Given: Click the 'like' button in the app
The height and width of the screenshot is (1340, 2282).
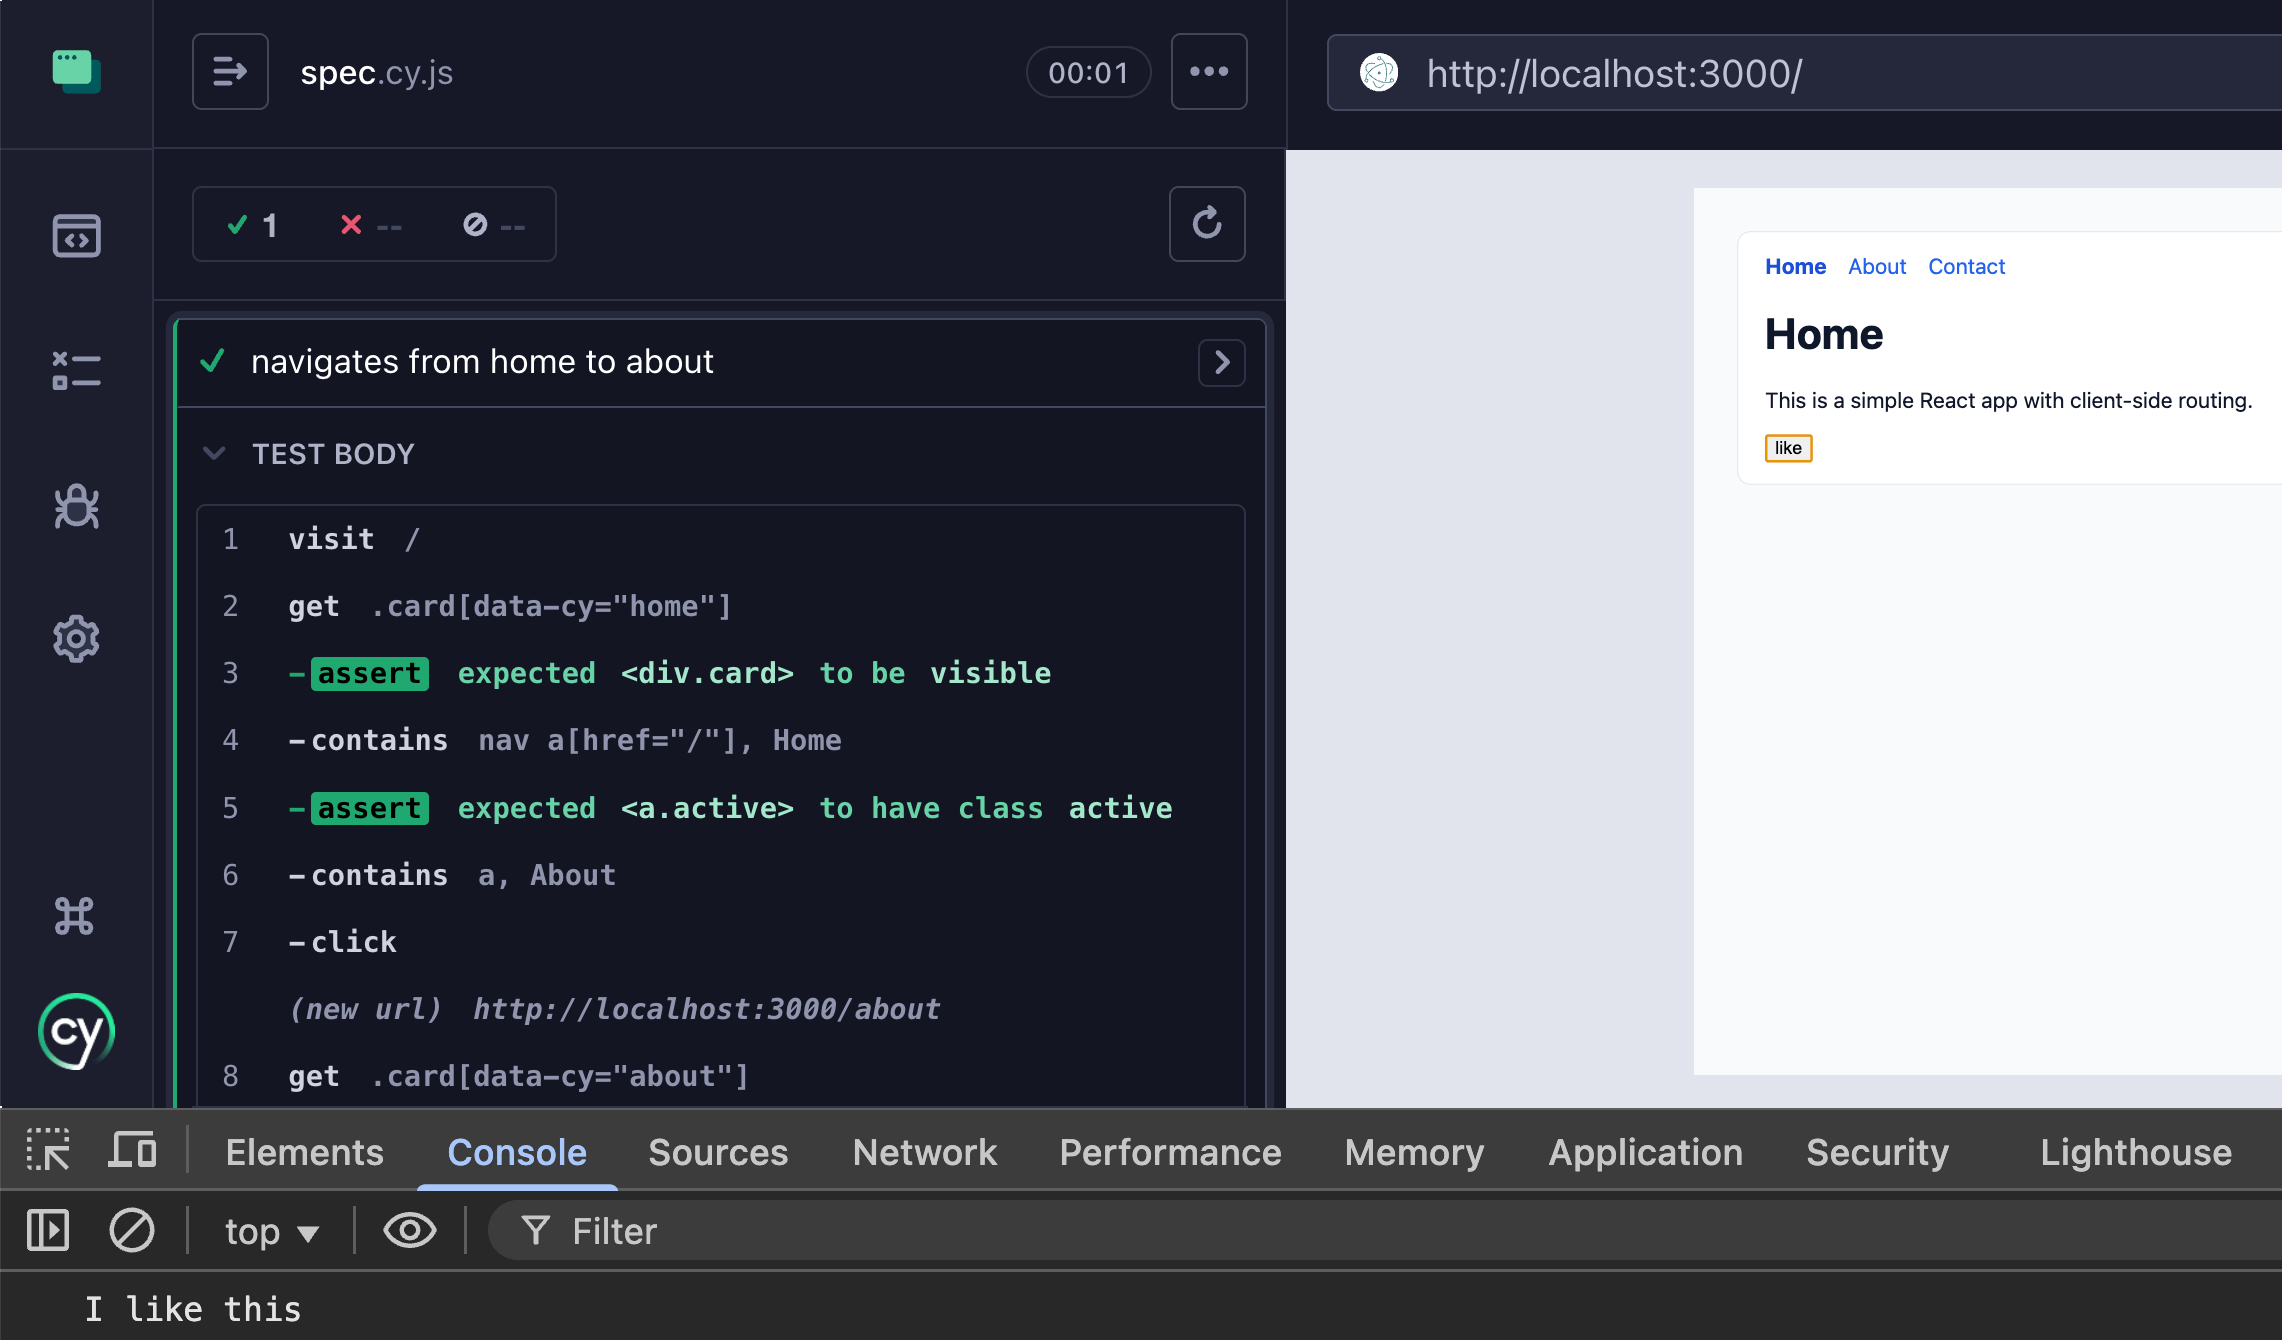Looking at the screenshot, I should pyautogui.click(x=1788, y=448).
